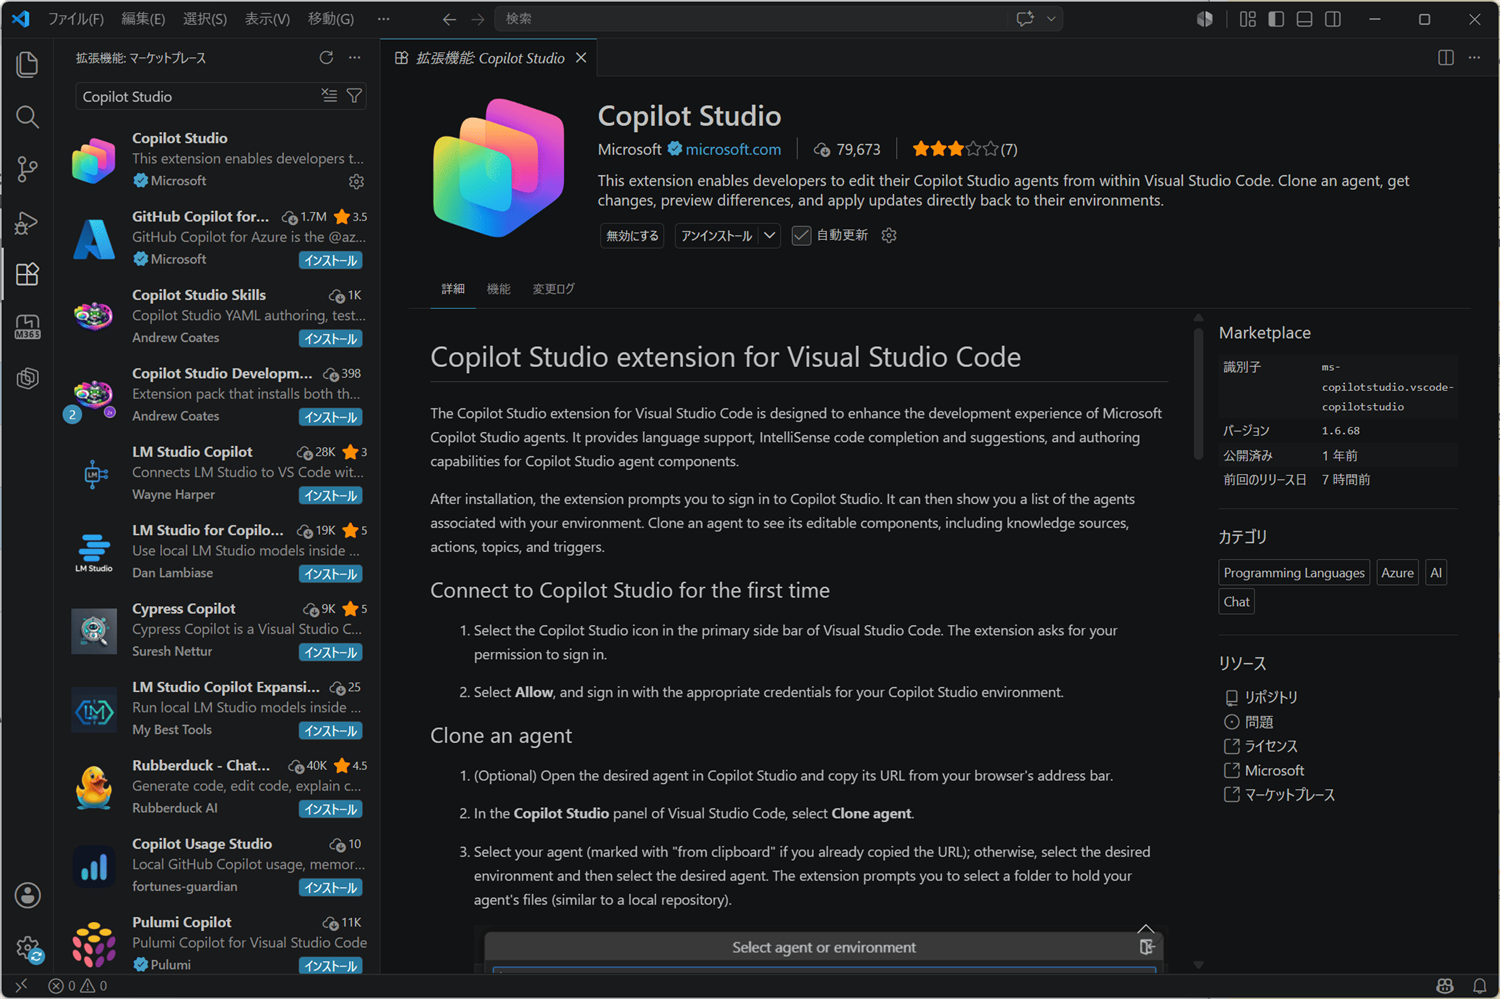Click the hexagon icon left of the layout controls

(x=1205, y=19)
